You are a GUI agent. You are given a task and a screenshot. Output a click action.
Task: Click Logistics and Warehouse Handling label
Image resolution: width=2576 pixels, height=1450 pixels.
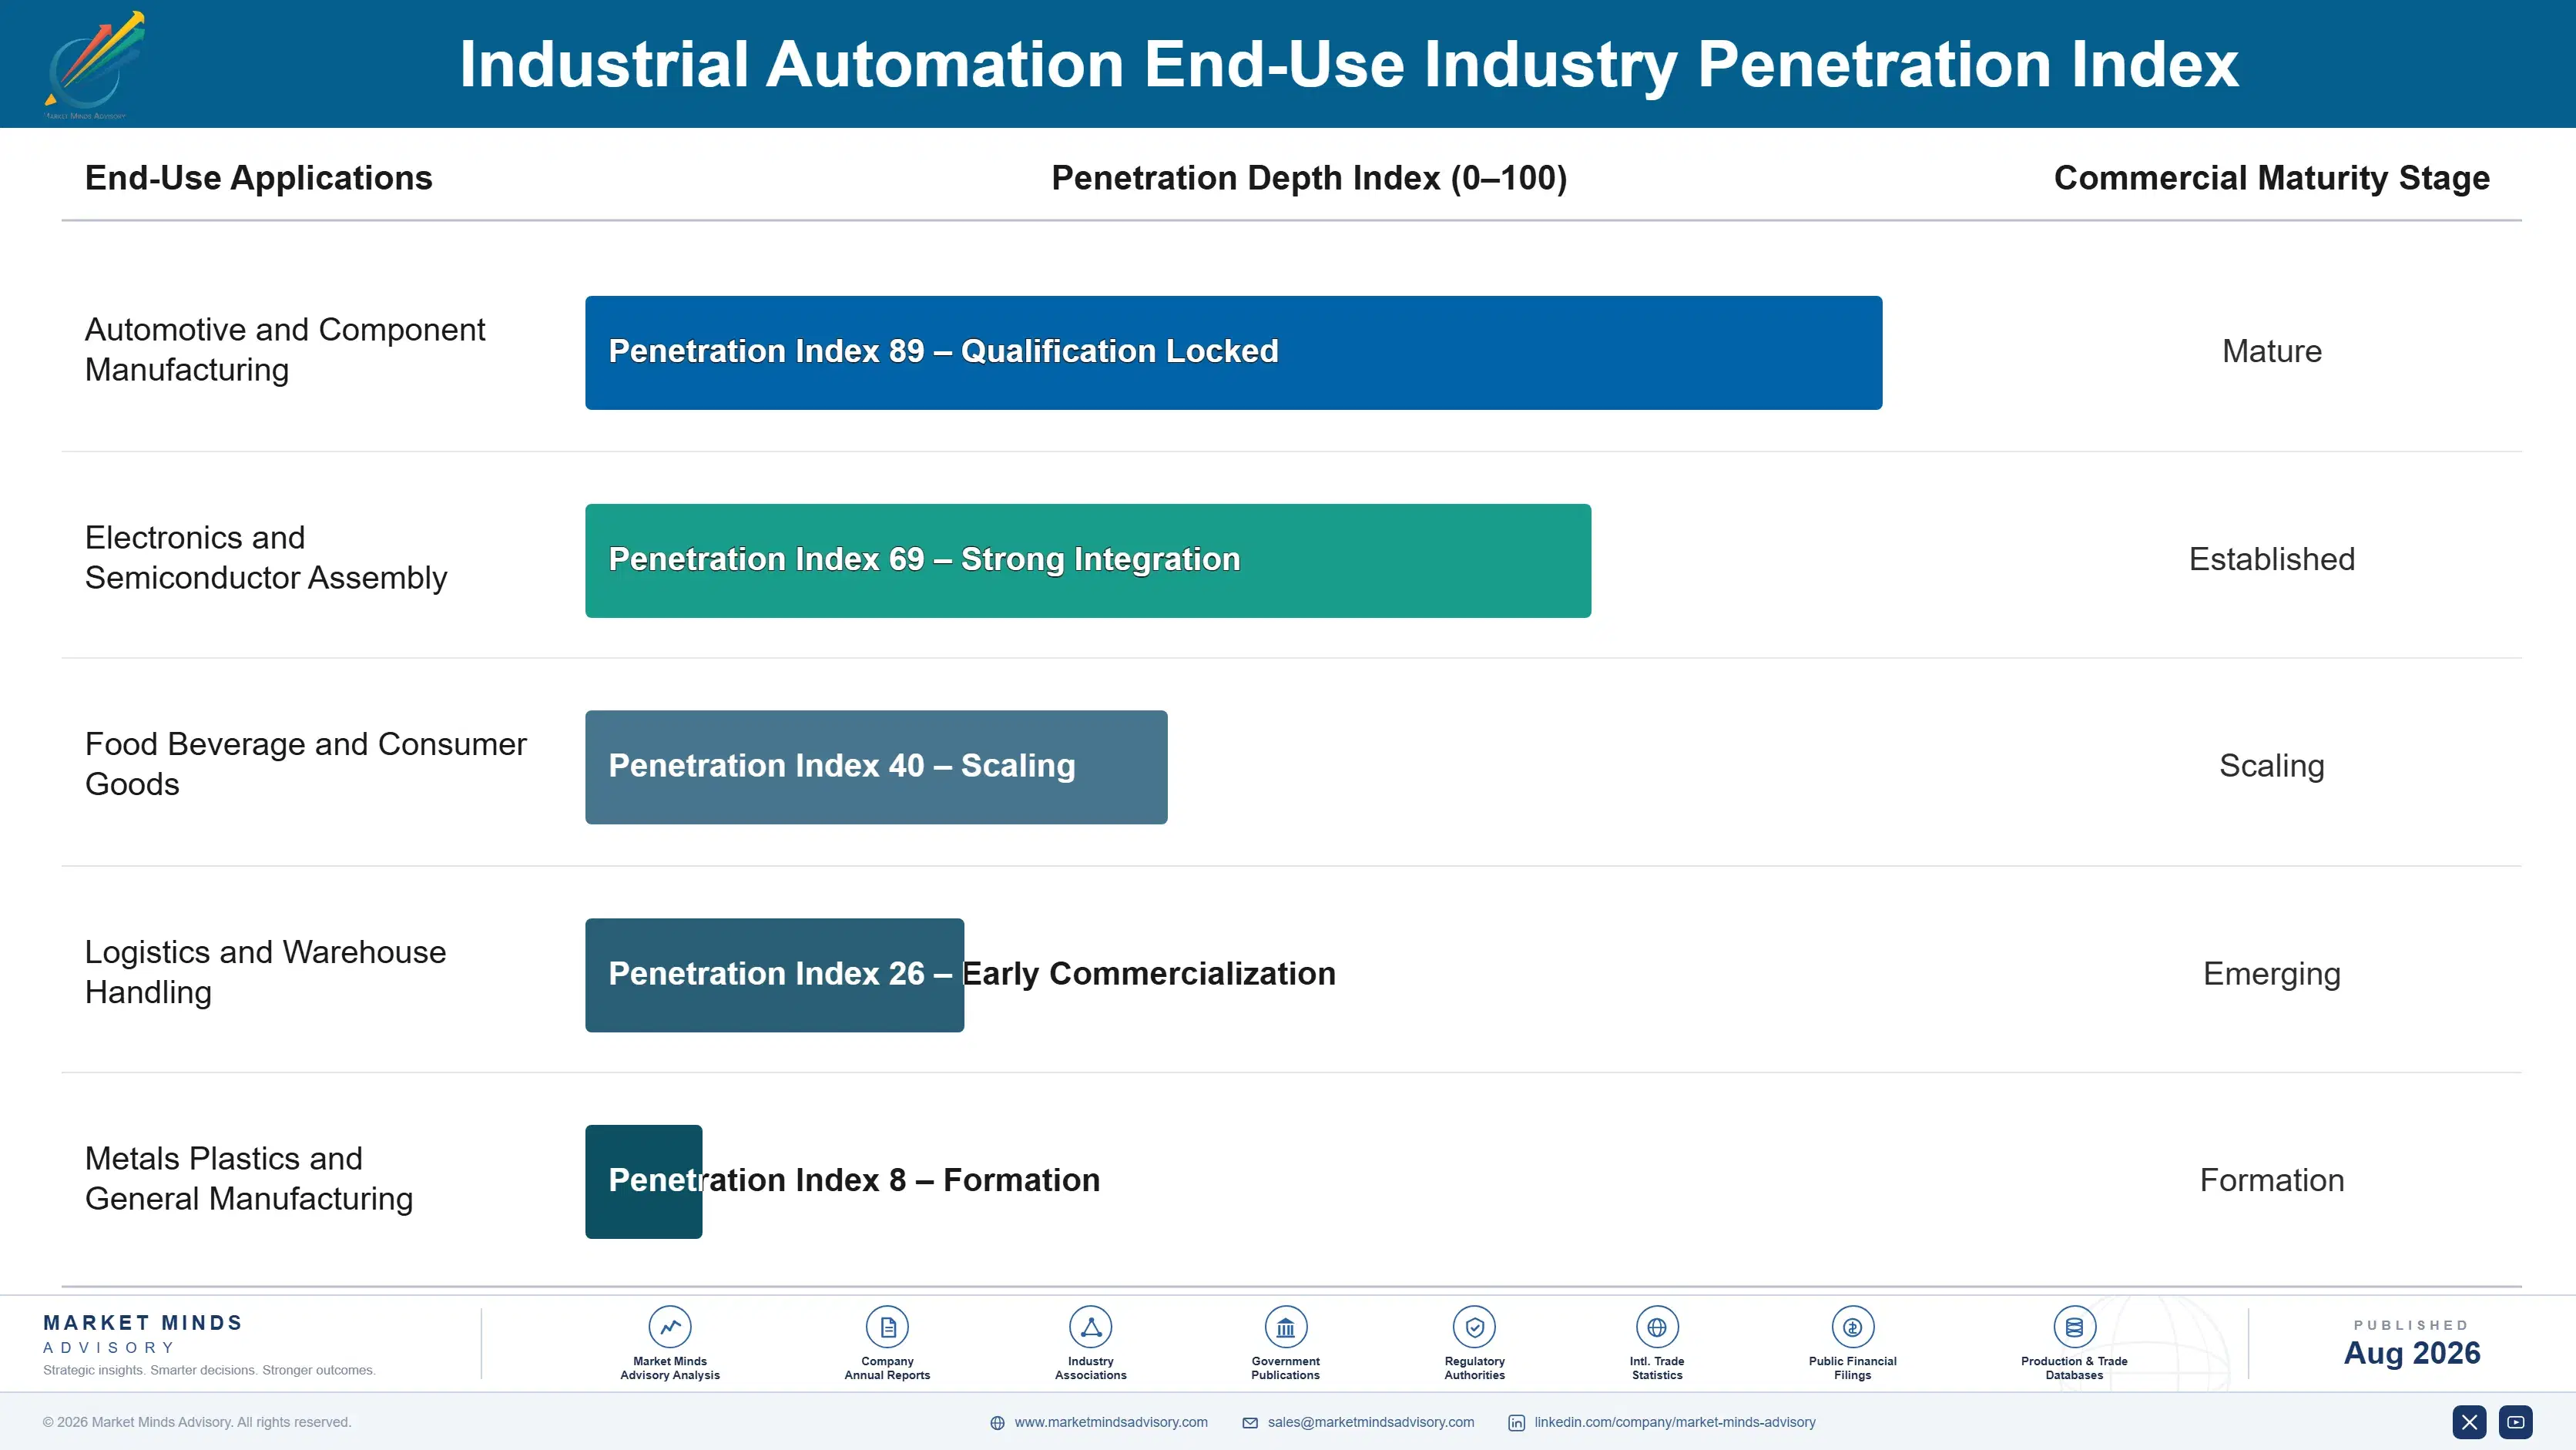tap(265, 972)
